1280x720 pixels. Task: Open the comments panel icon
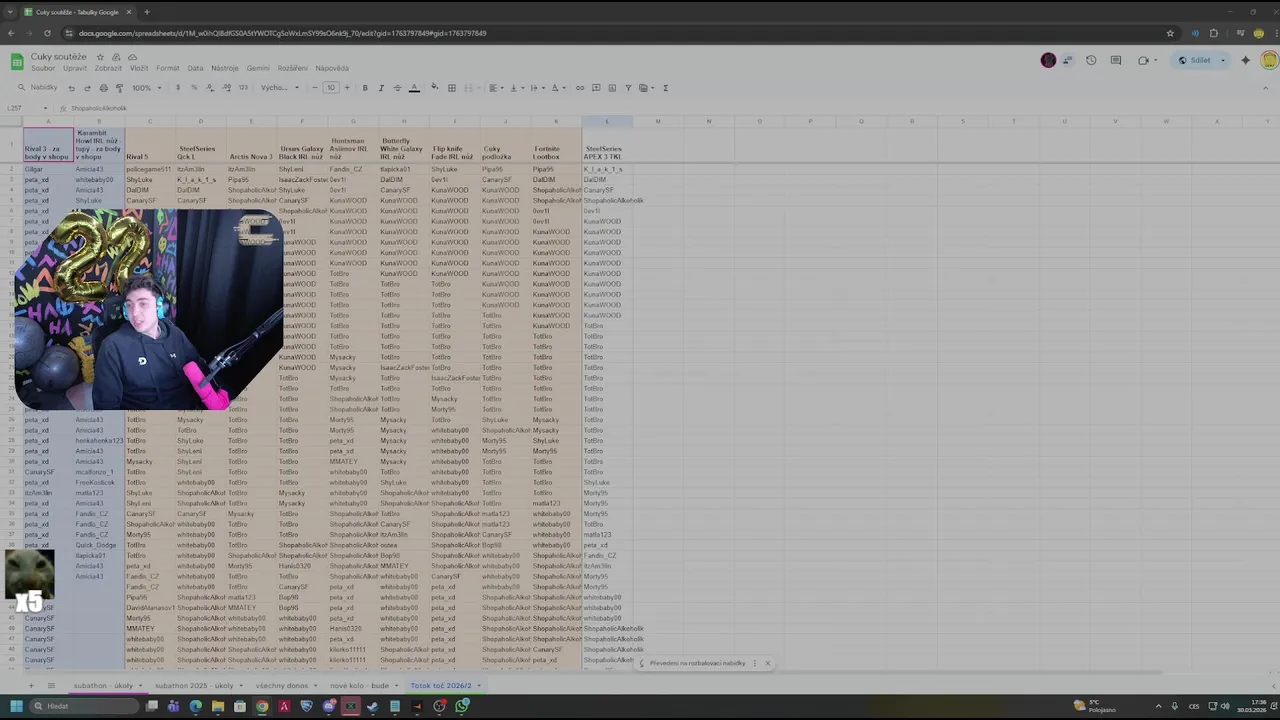pos(1117,60)
